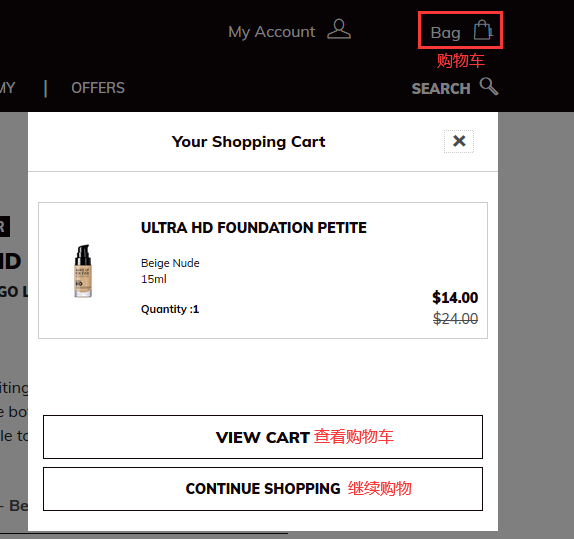Close the Your Shopping Cart popup
The width and height of the screenshot is (574, 539).
(x=459, y=141)
